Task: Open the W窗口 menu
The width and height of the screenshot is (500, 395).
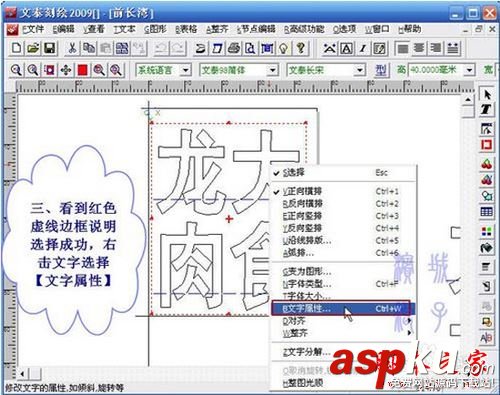Action: [377, 29]
